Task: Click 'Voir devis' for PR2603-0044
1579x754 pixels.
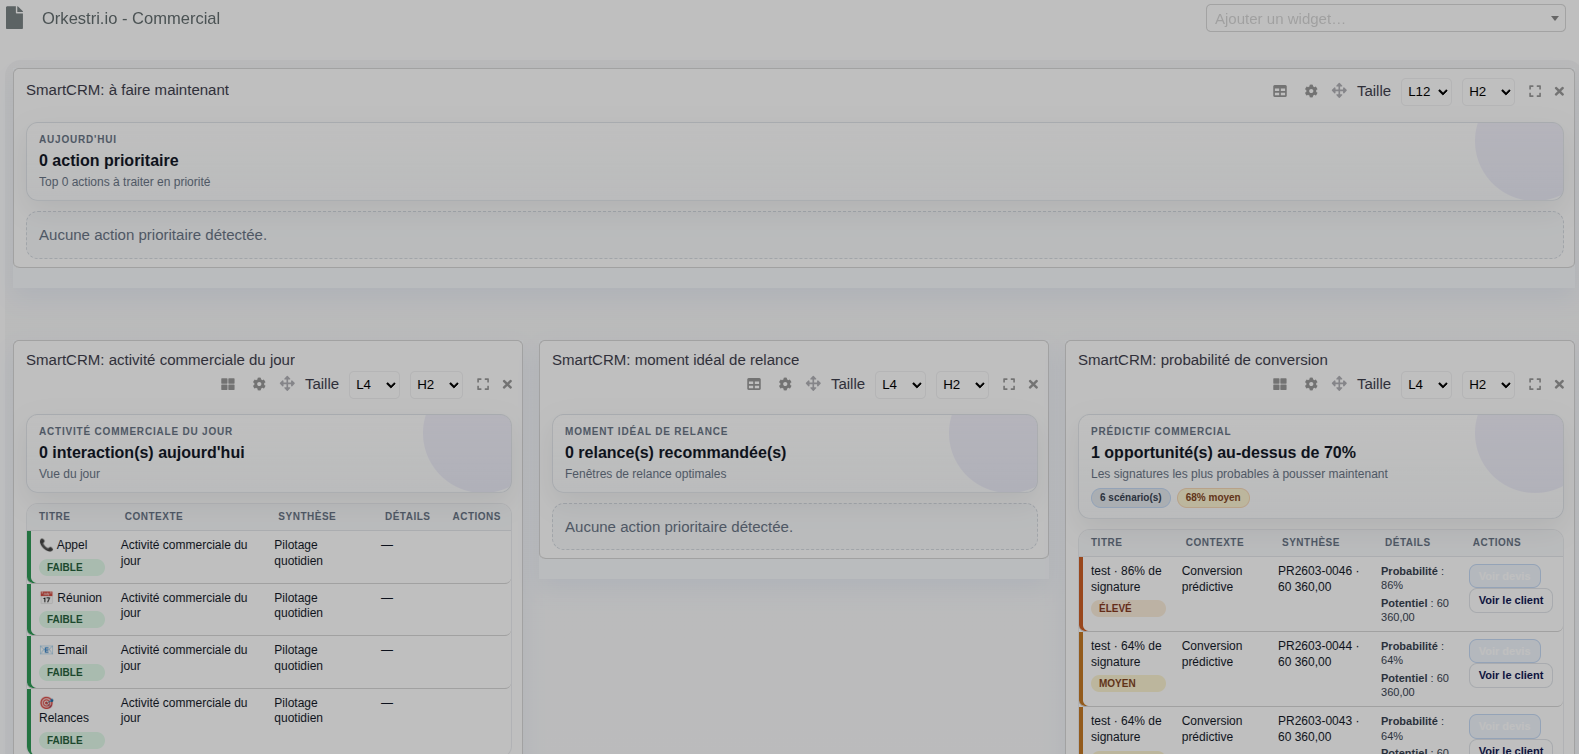Action: (1505, 651)
